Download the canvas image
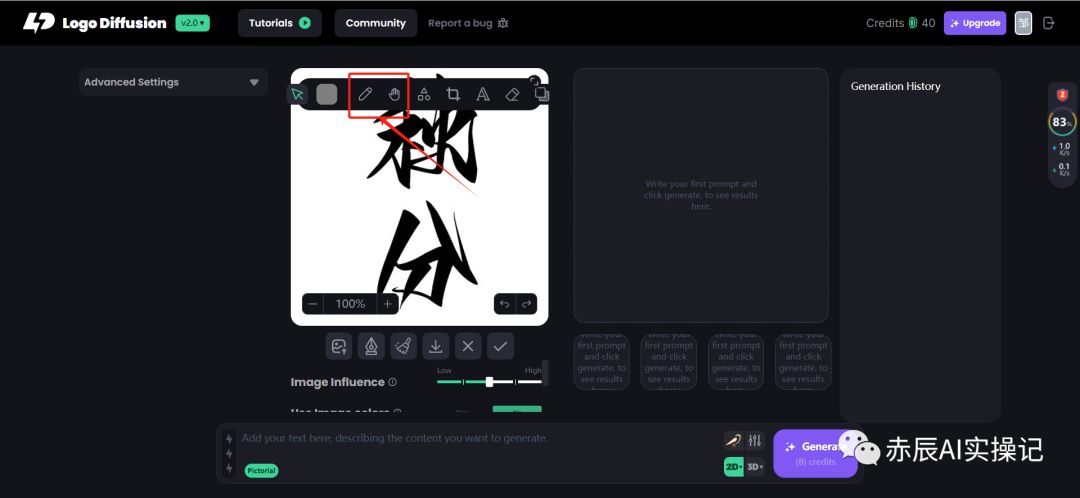This screenshot has width=1080, height=498. click(x=436, y=346)
